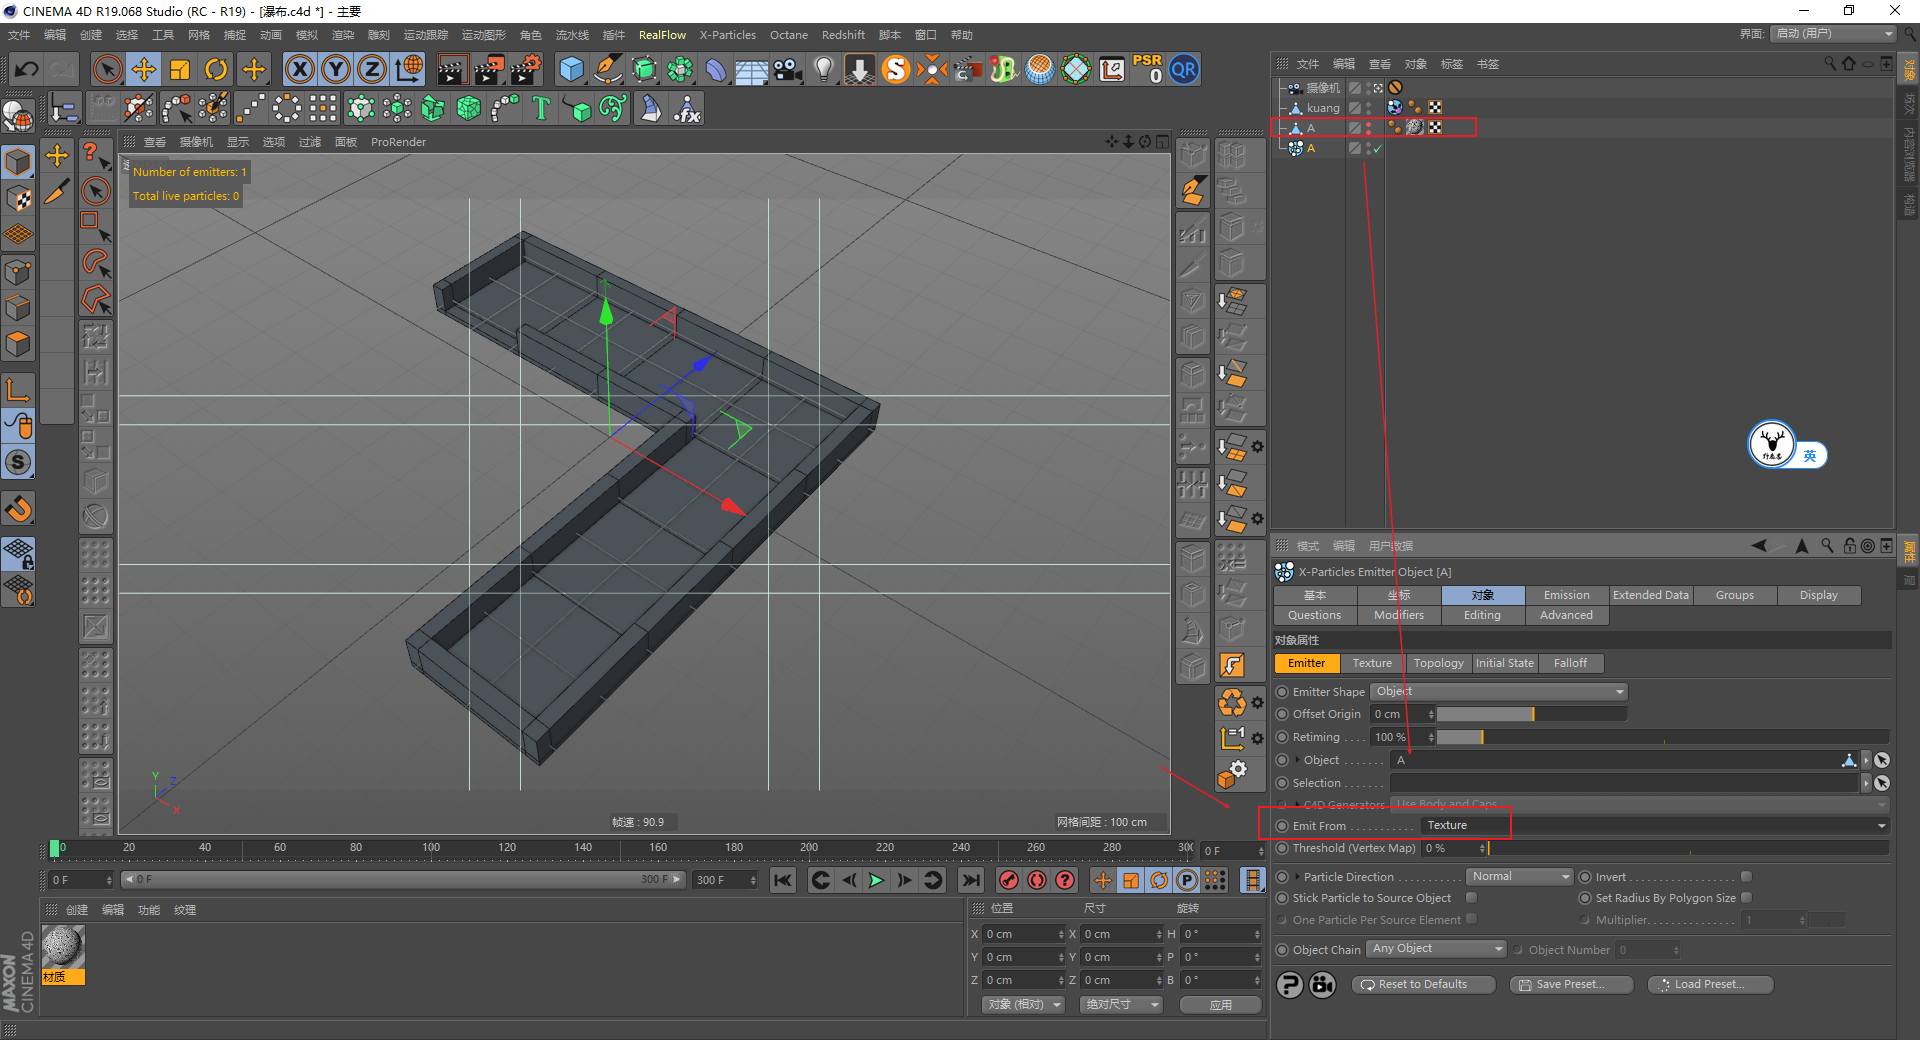Click the PSR reset icon
This screenshot has height=1040, width=1920.
[1148, 69]
